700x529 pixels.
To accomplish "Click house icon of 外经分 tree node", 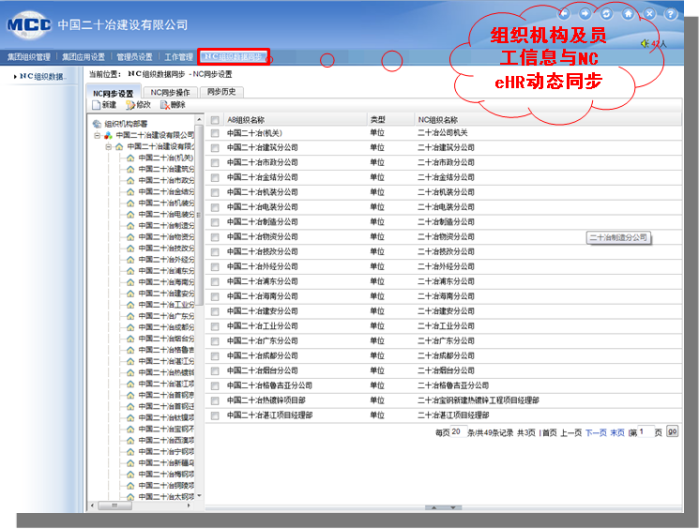I will [x=130, y=259].
